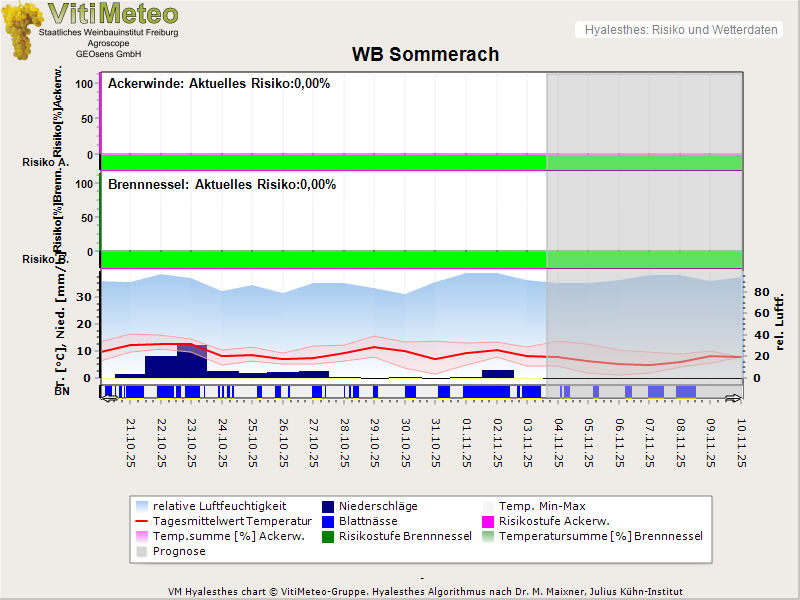
Task: Click the relative Luftfeuchtigkeit legend swatch
Action: [x=143, y=507]
